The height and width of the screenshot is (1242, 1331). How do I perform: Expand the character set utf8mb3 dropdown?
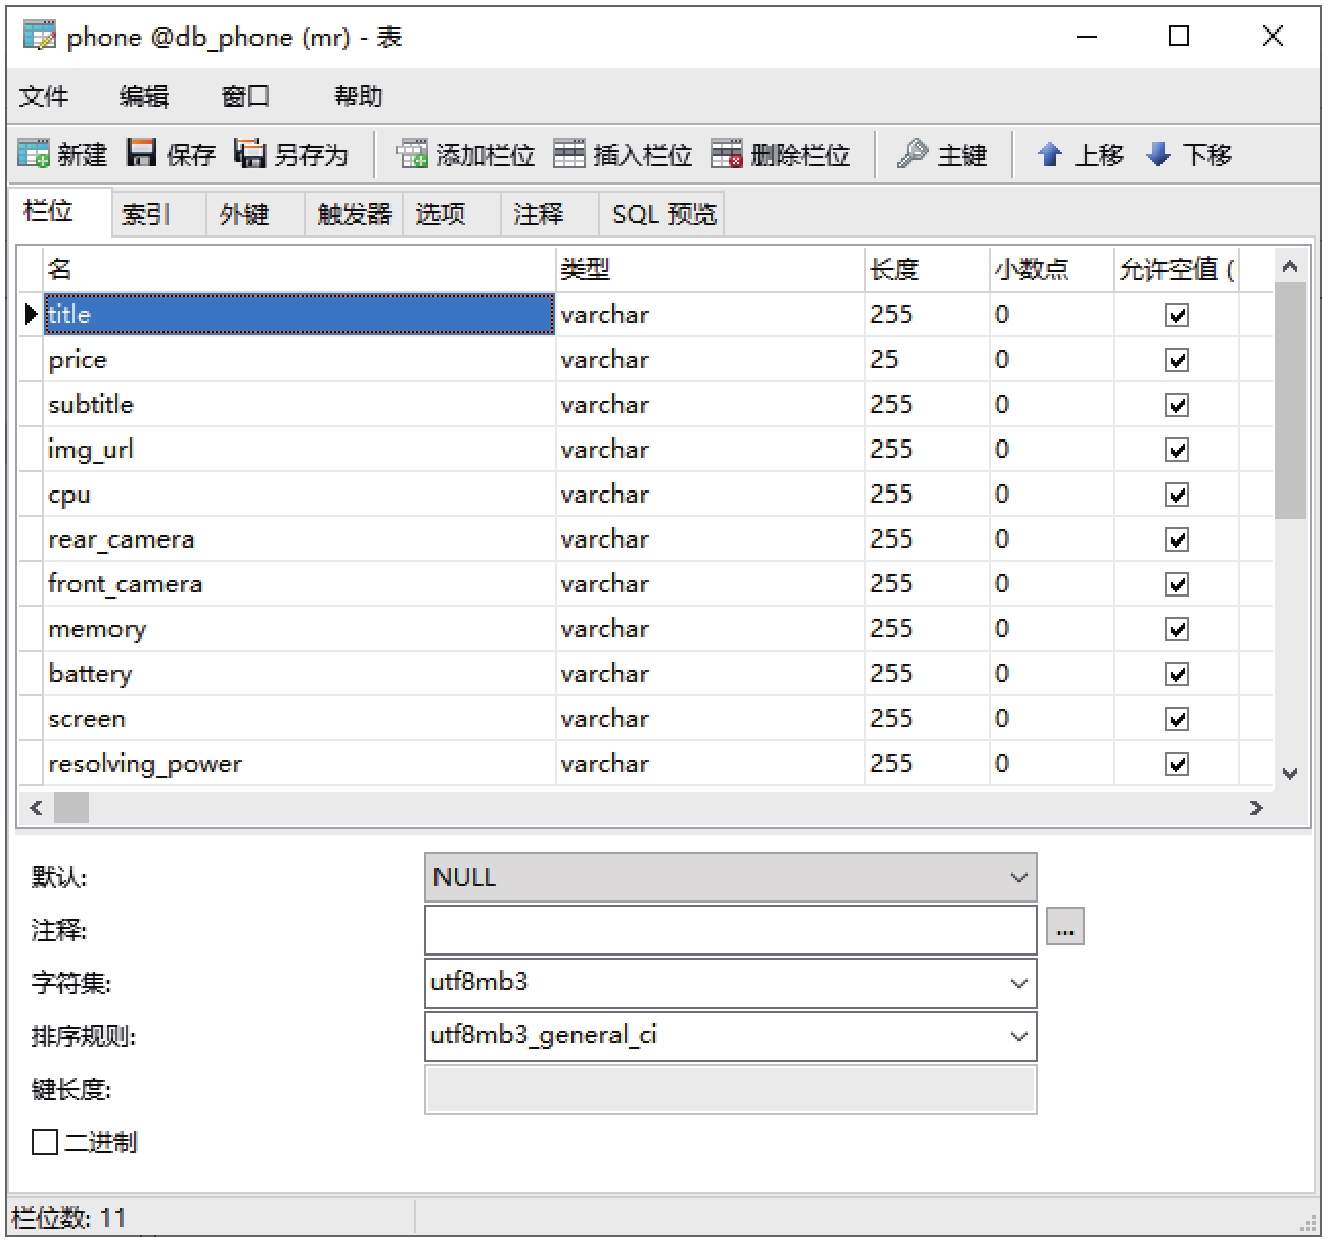coord(1018,983)
